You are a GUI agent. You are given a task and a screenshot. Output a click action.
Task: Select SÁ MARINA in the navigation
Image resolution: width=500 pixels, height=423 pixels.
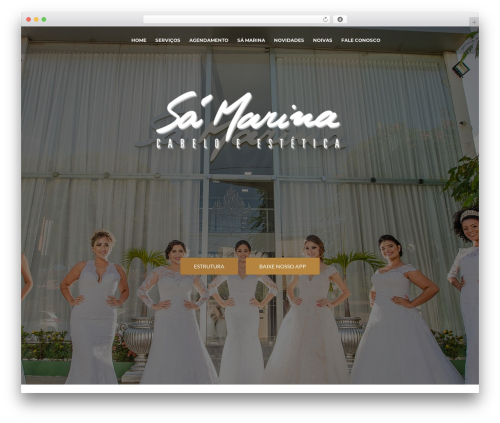click(251, 40)
